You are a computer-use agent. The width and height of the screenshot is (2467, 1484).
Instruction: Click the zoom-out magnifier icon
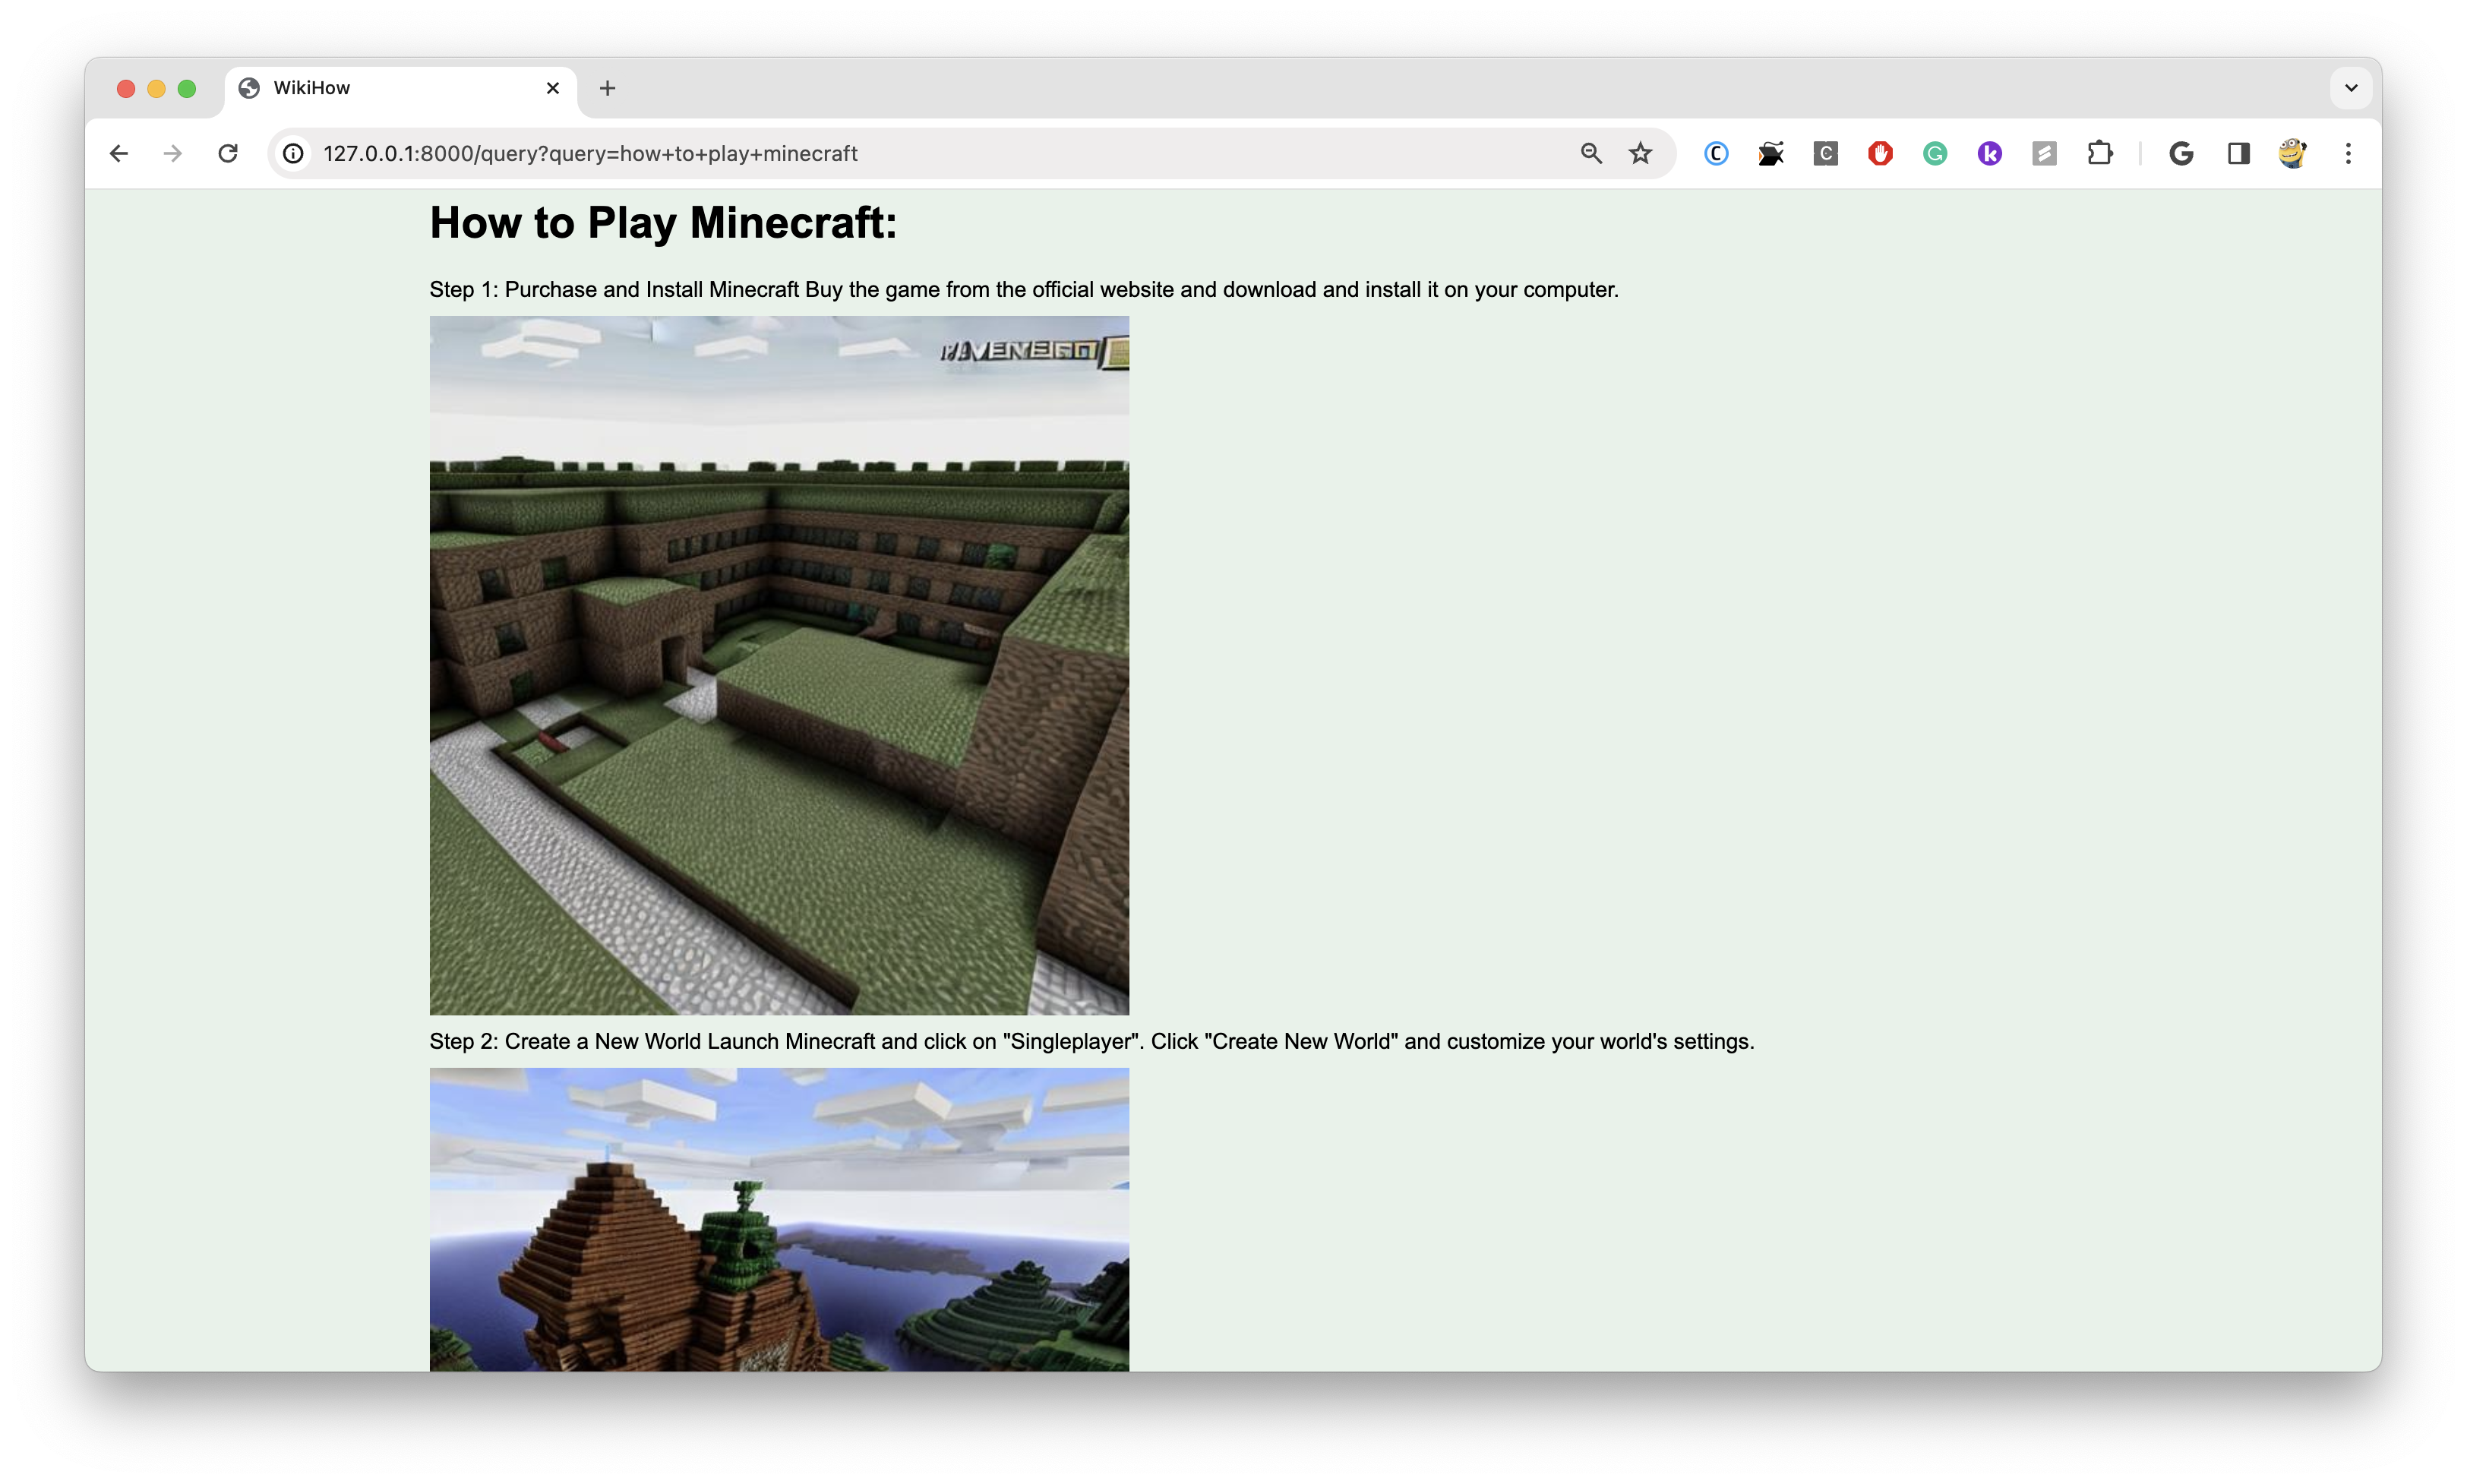1591,153
